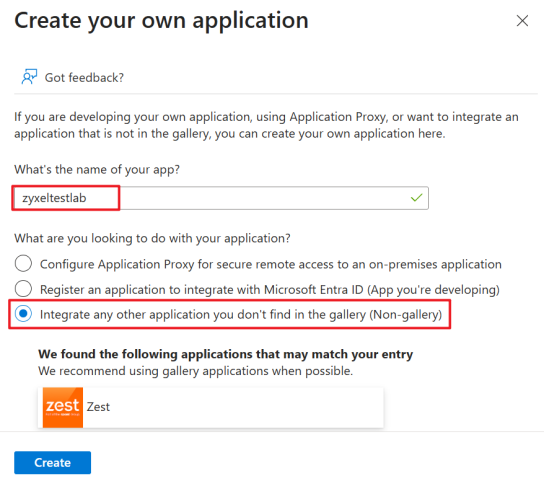Click the We found the following applications heading
Image resolution: width=544 pixels, height=486 pixels.
(226, 354)
